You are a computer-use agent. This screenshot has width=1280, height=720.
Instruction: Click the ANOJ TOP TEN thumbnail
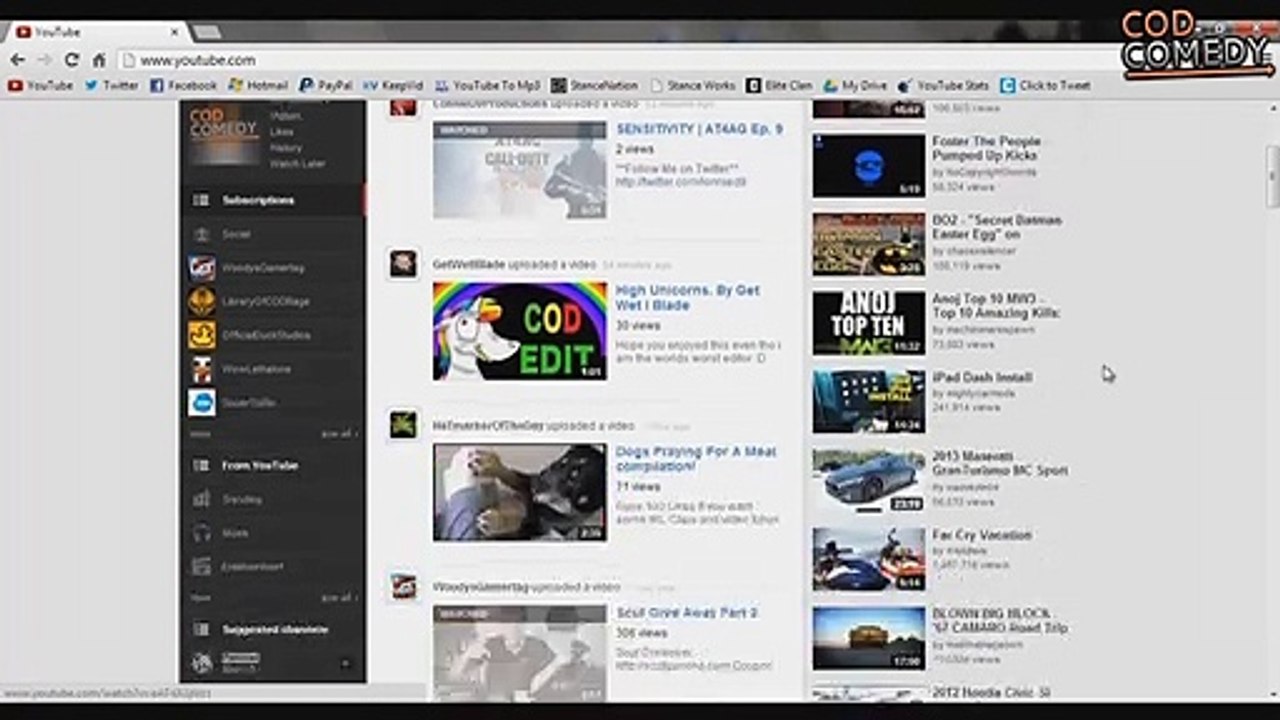868,323
